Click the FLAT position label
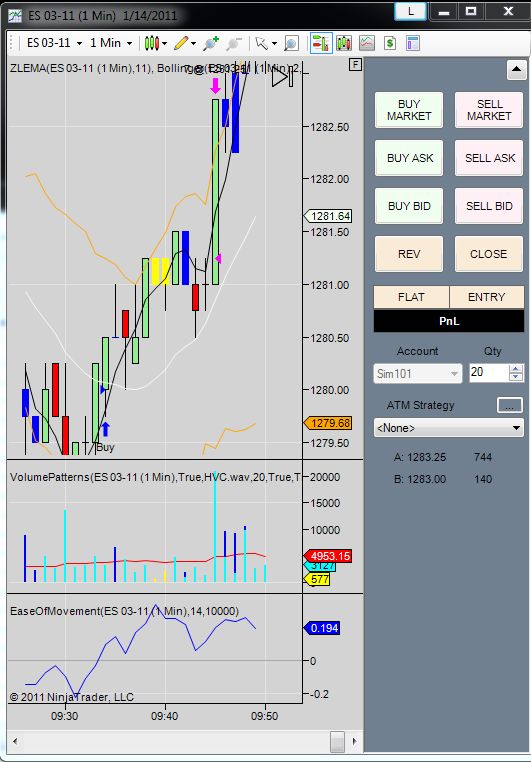531x762 pixels. tap(411, 297)
